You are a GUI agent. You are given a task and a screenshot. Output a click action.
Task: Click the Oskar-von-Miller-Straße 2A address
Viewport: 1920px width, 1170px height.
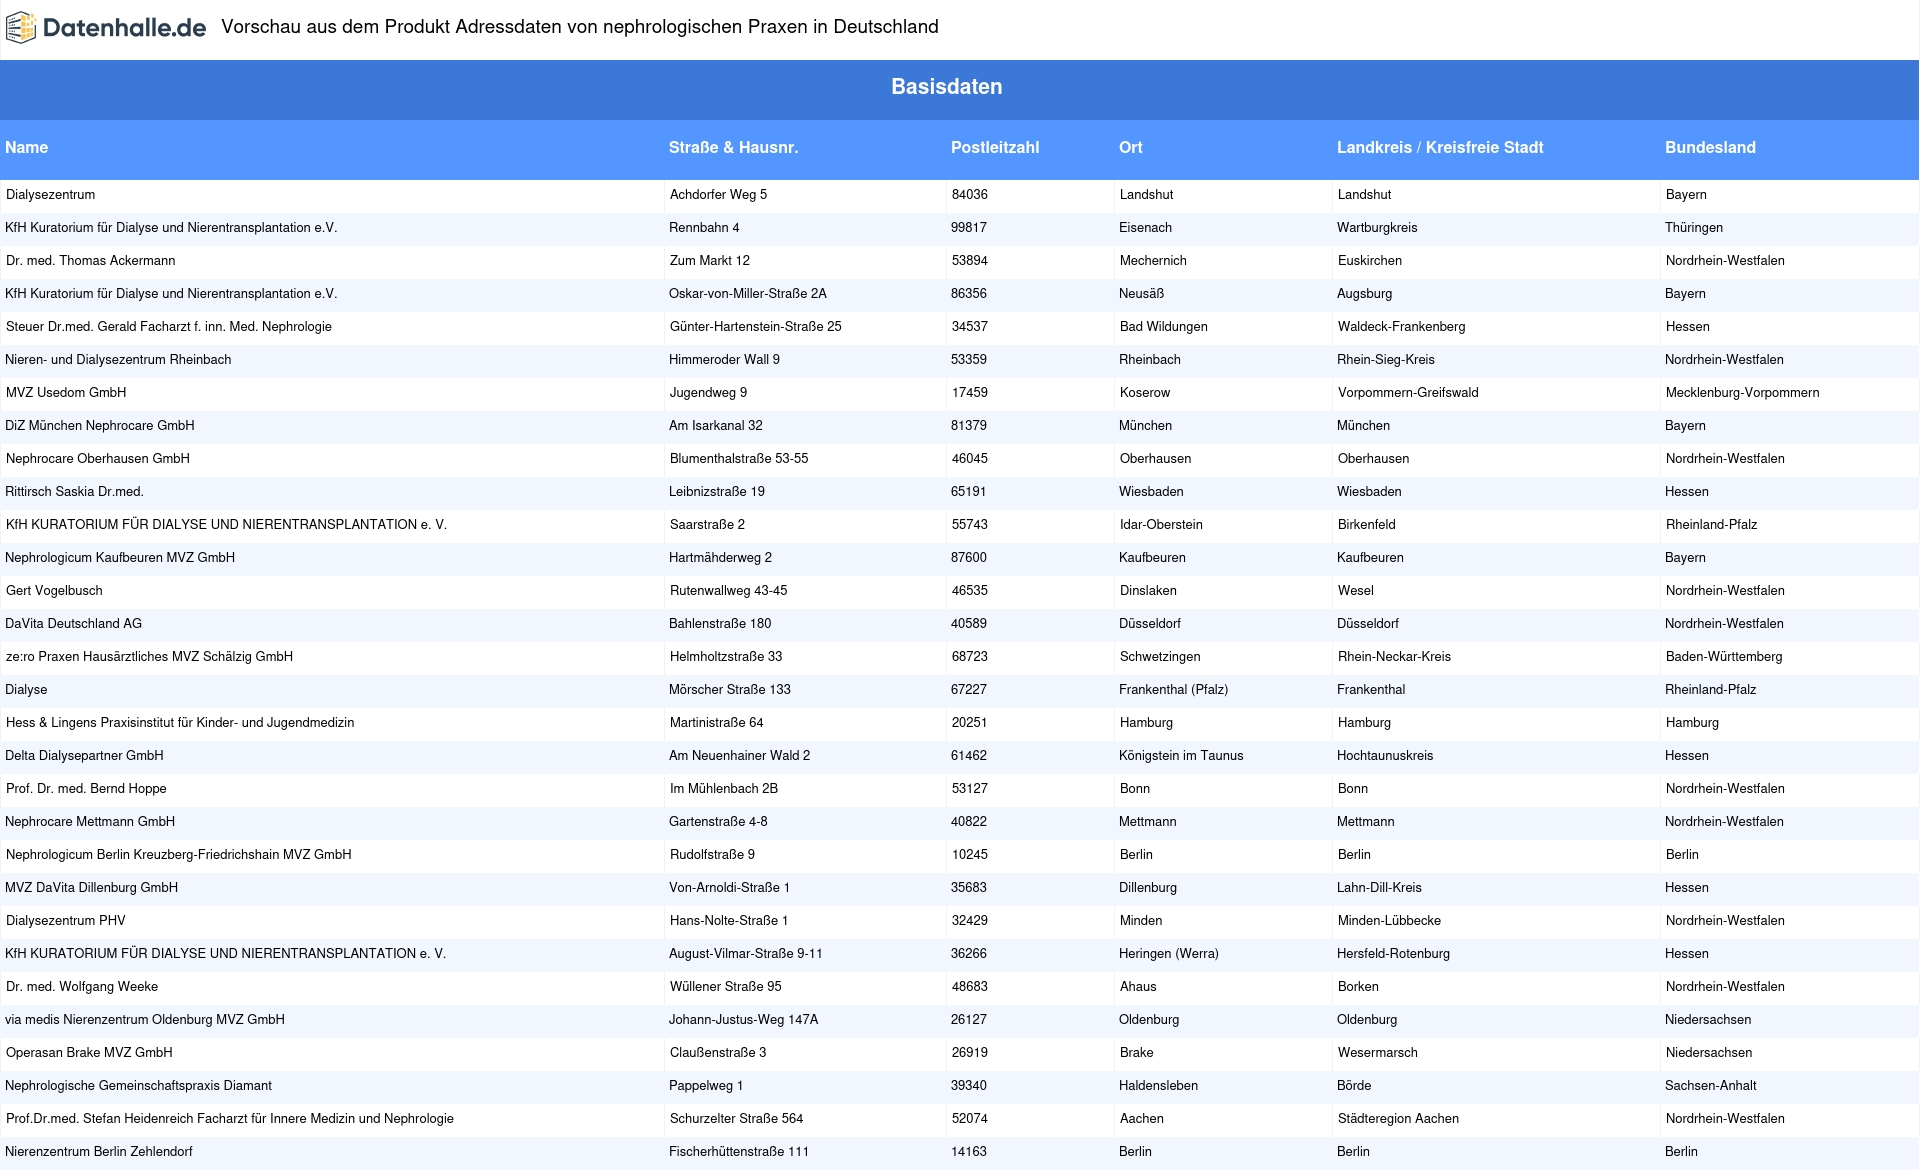(748, 294)
